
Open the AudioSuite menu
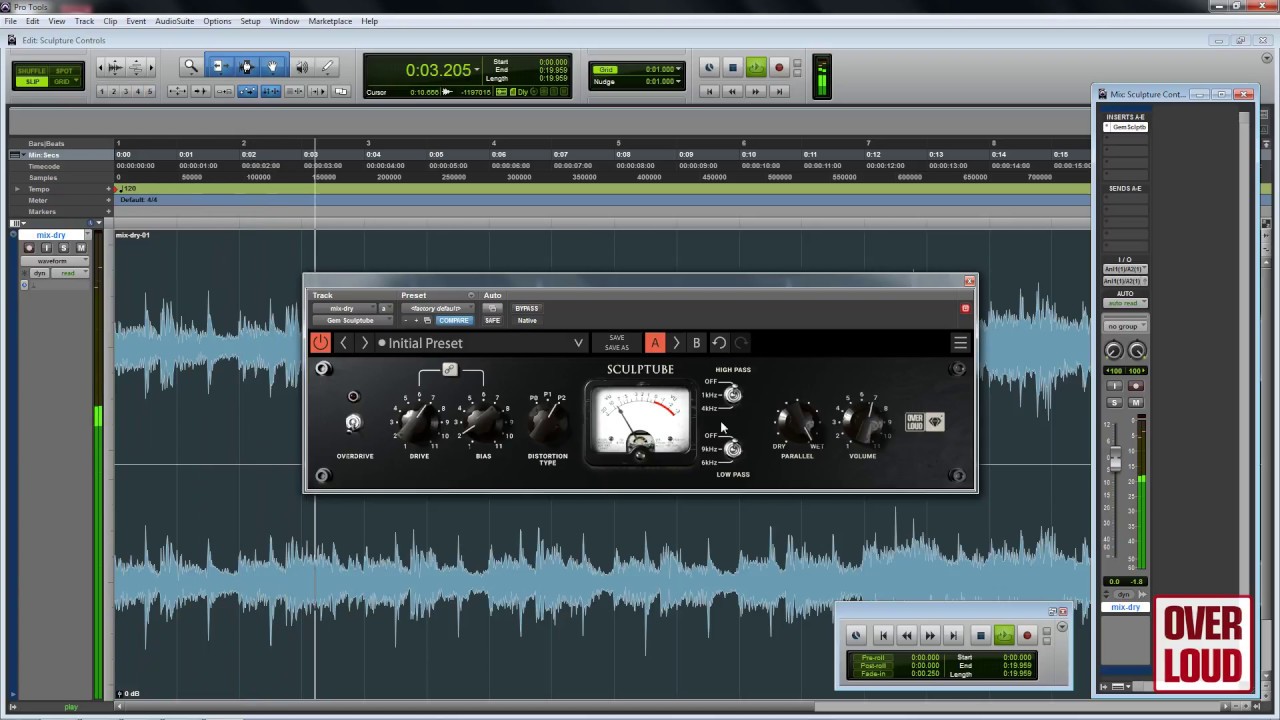coord(175,21)
